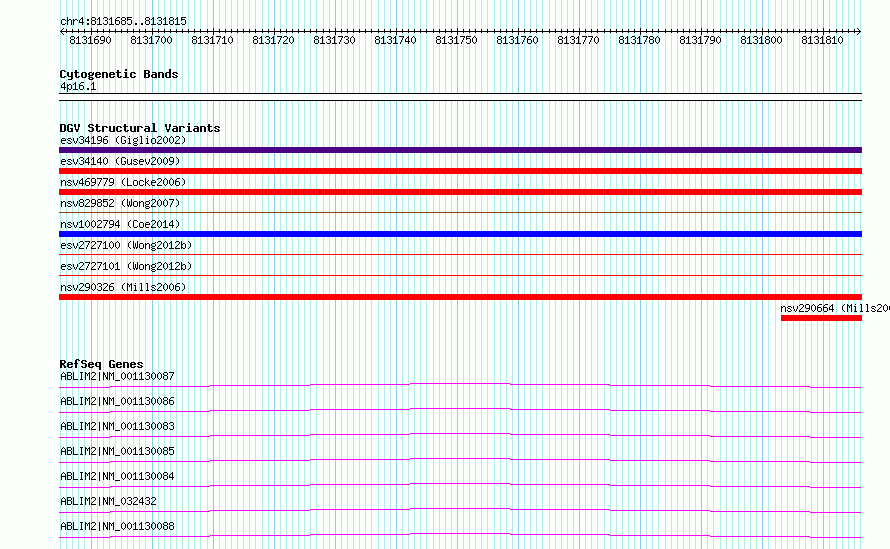The image size is (890, 549).
Task: Select the Cytogenetic Bands track title
Action: (x=119, y=74)
